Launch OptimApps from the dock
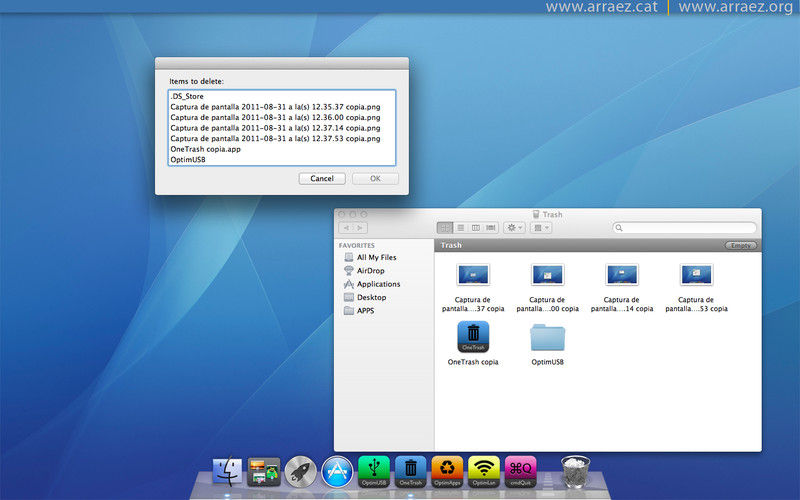The image size is (800, 500). tap(447, 471)
